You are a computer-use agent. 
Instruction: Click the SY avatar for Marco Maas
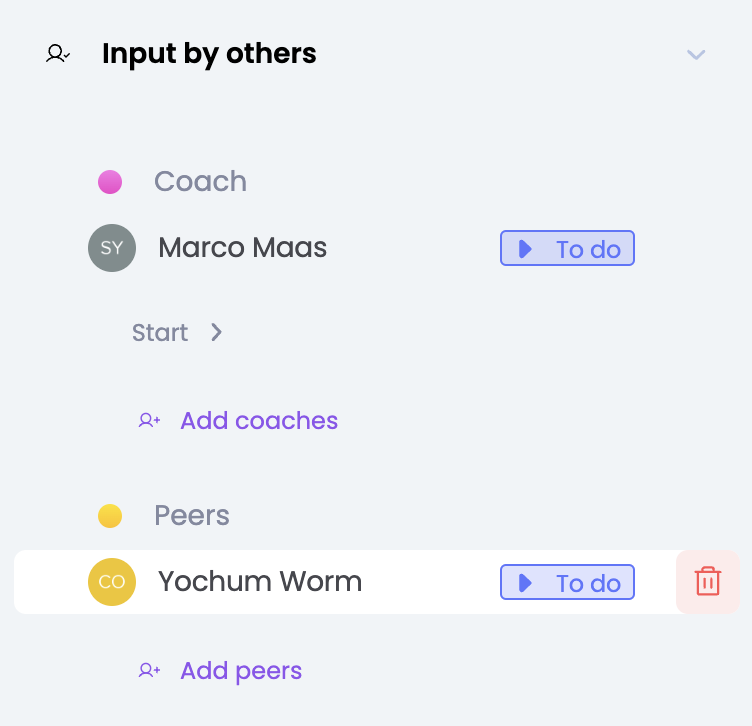click(112, 248)
